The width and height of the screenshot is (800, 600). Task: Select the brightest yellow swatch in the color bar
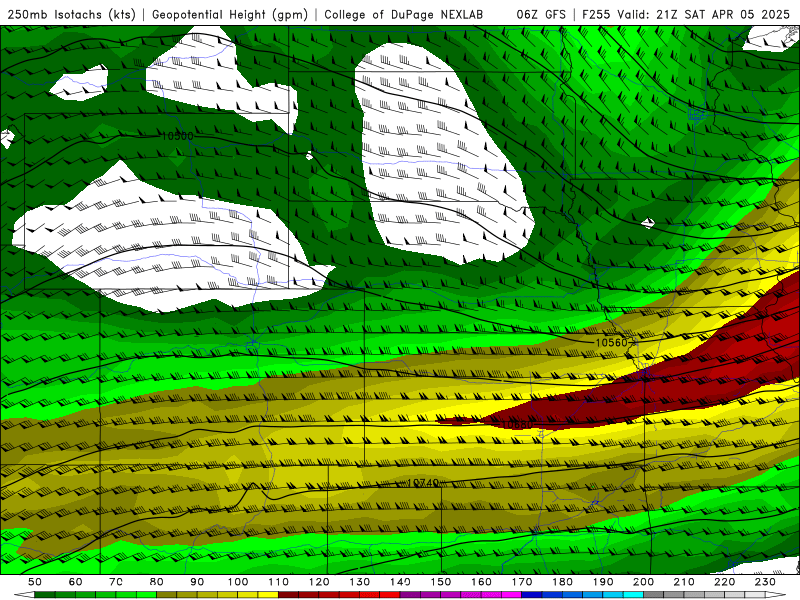[268, 595]
